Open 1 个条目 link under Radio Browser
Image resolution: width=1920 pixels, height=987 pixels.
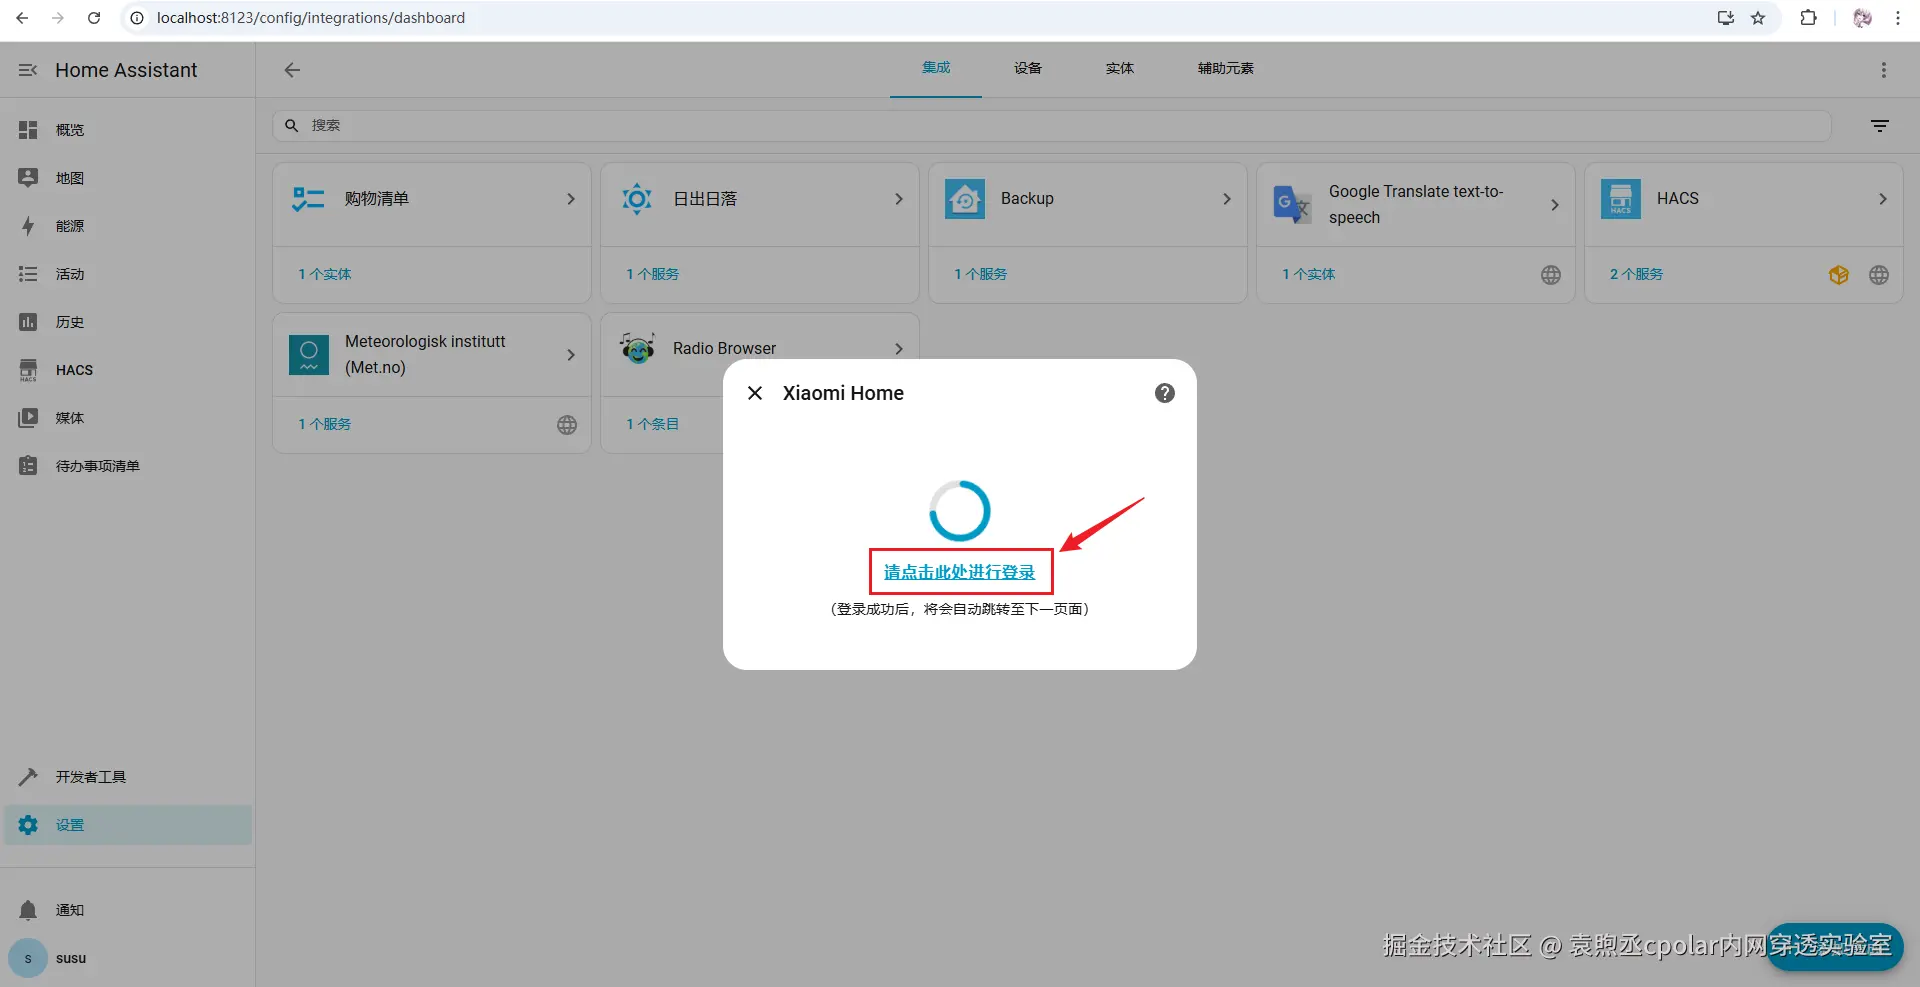click(653, 424)
